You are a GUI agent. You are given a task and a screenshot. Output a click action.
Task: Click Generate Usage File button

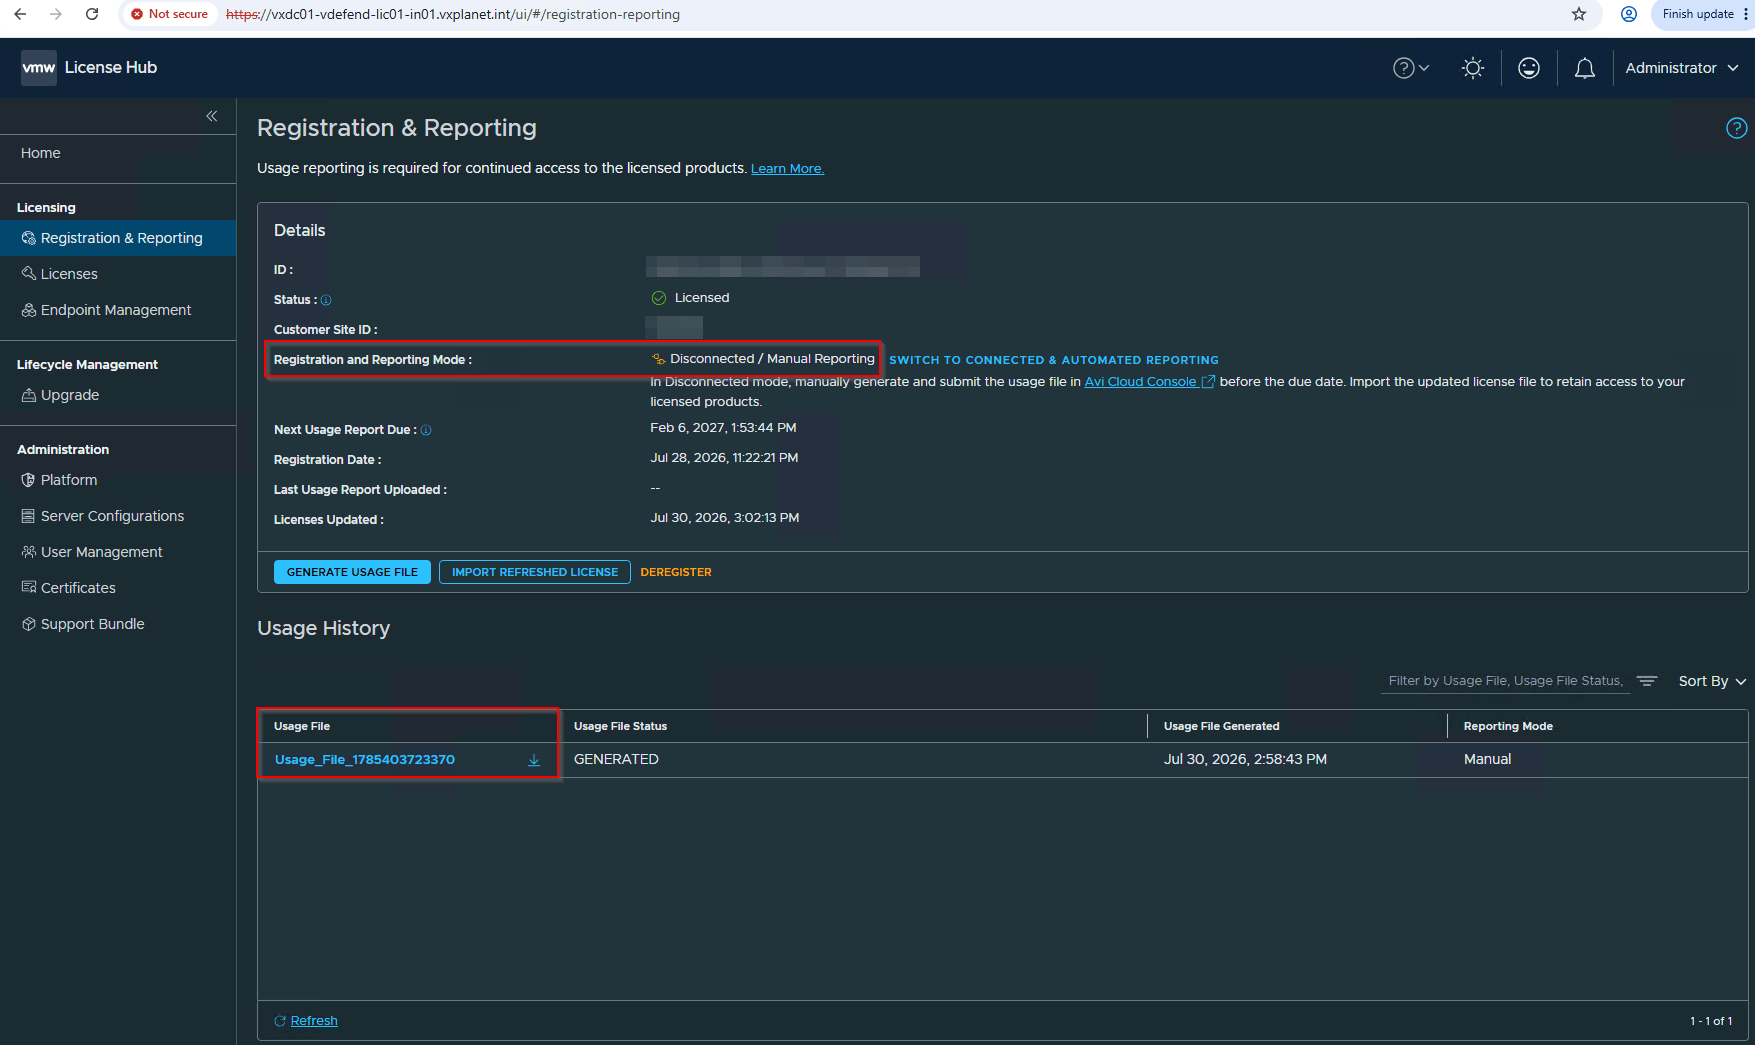[x=352, y=572]
